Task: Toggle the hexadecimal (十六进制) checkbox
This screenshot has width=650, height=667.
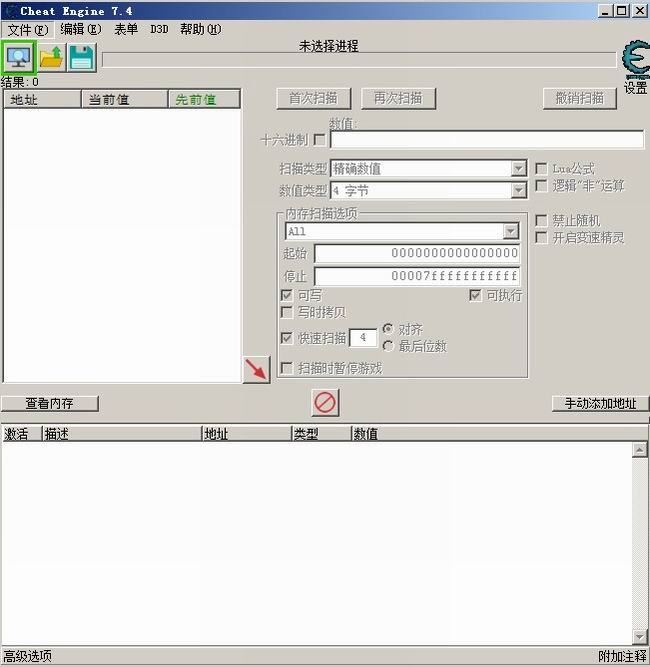Action: pyautogui.click(x=319, y=140)
